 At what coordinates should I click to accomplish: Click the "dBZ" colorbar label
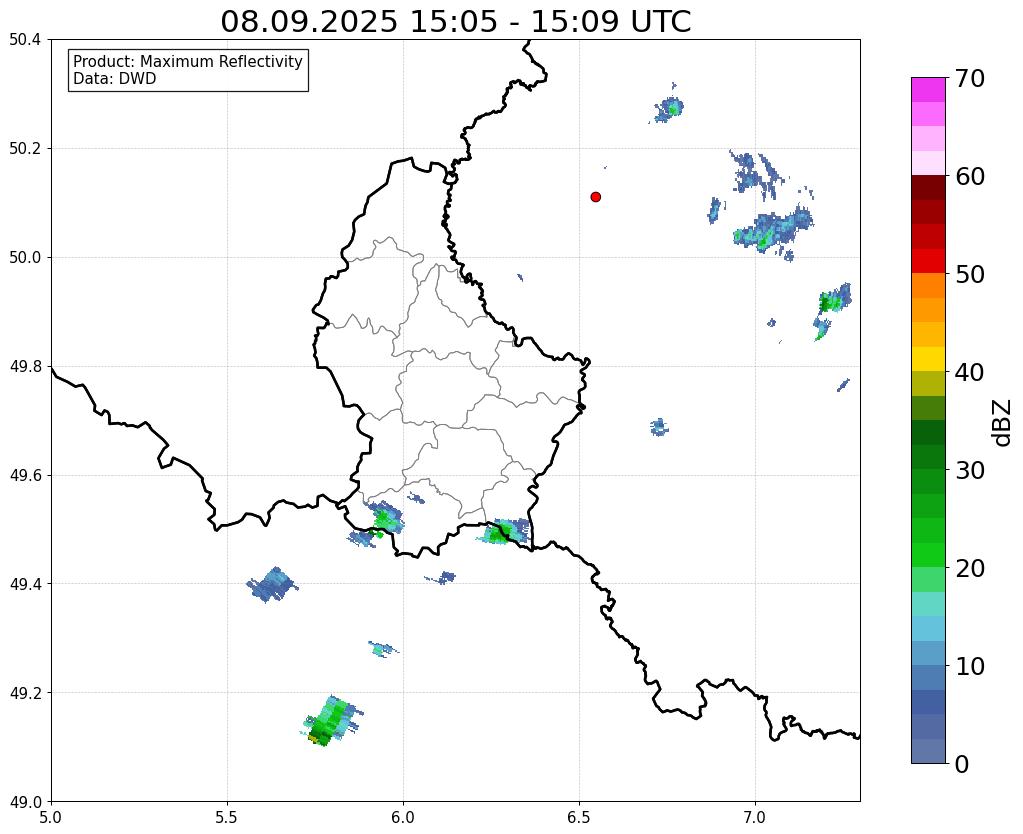pyautogui.click(x=1003, y=423)
